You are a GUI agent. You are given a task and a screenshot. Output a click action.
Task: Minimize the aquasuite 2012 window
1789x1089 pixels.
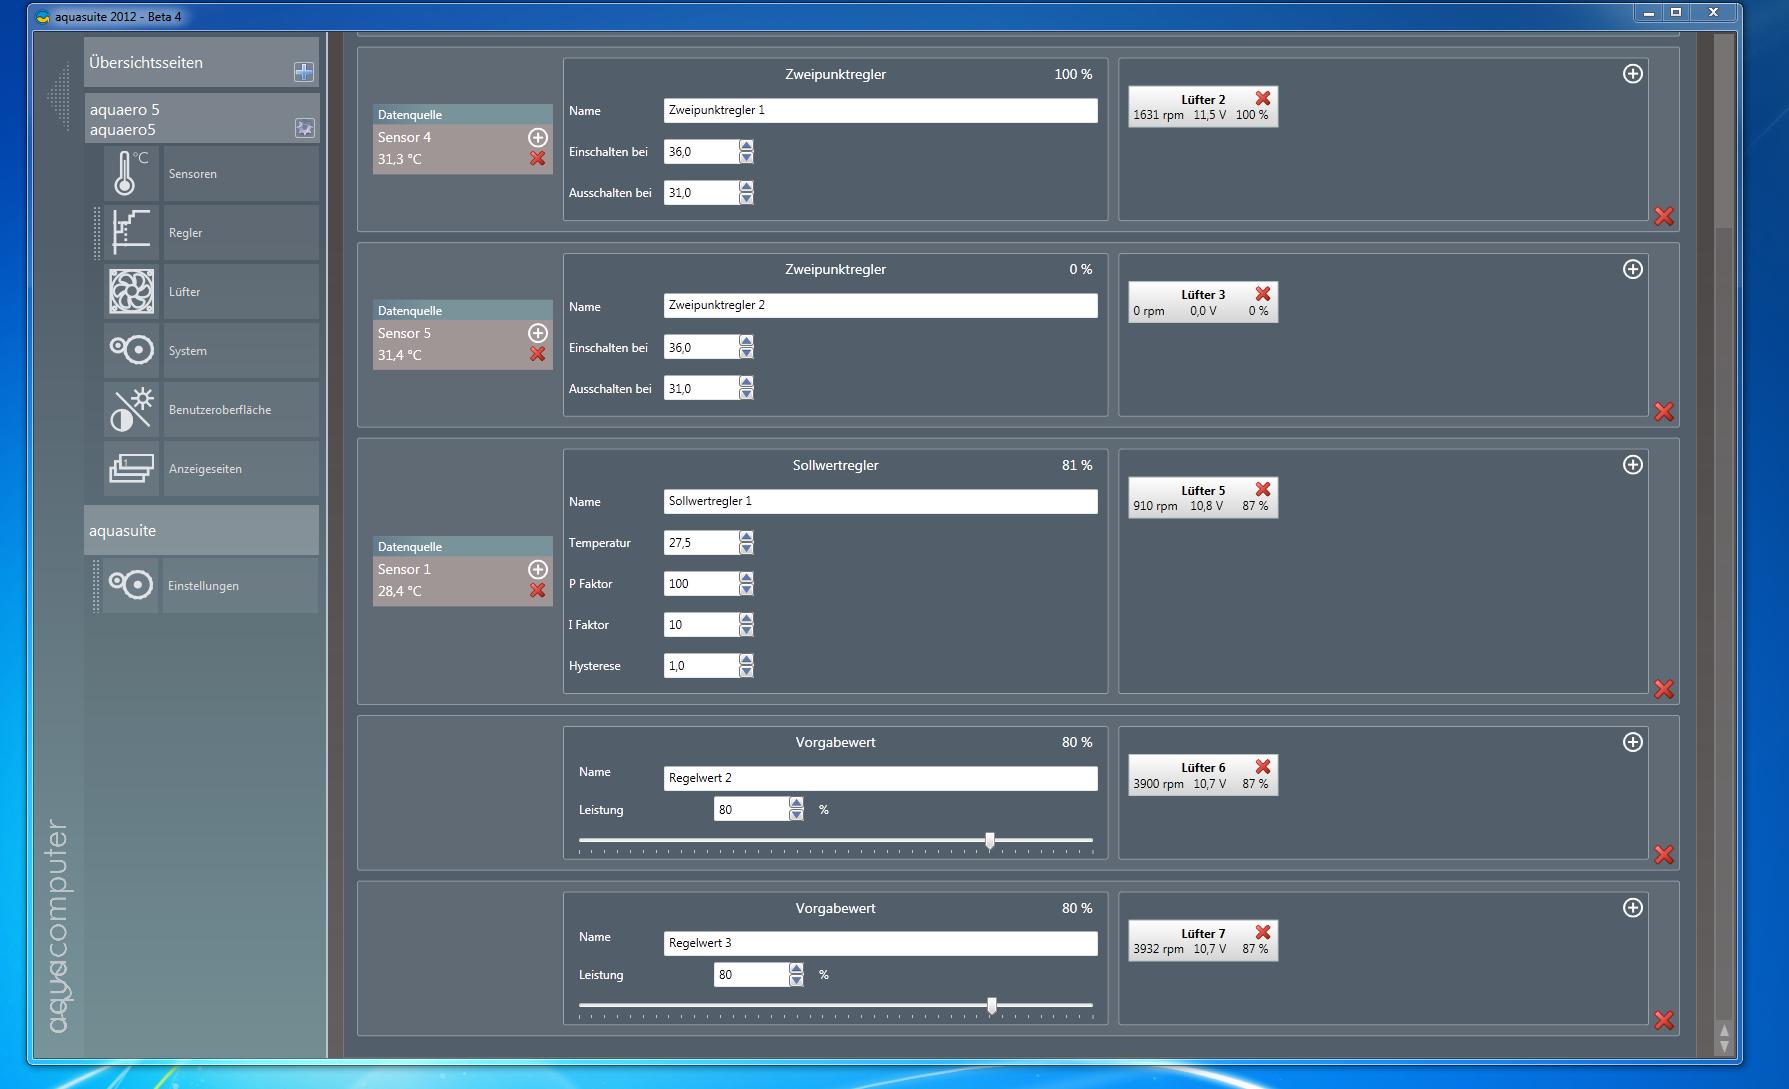[1649, 12]
